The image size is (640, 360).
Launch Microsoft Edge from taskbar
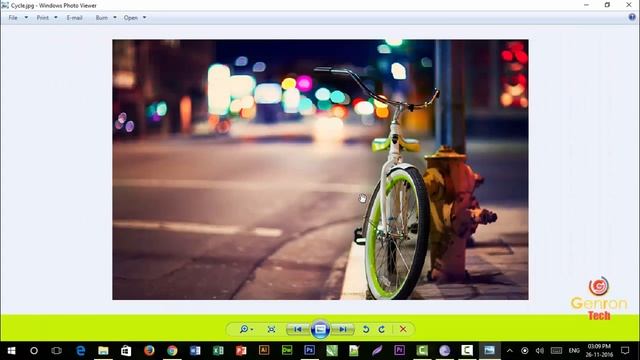(80, 351)
